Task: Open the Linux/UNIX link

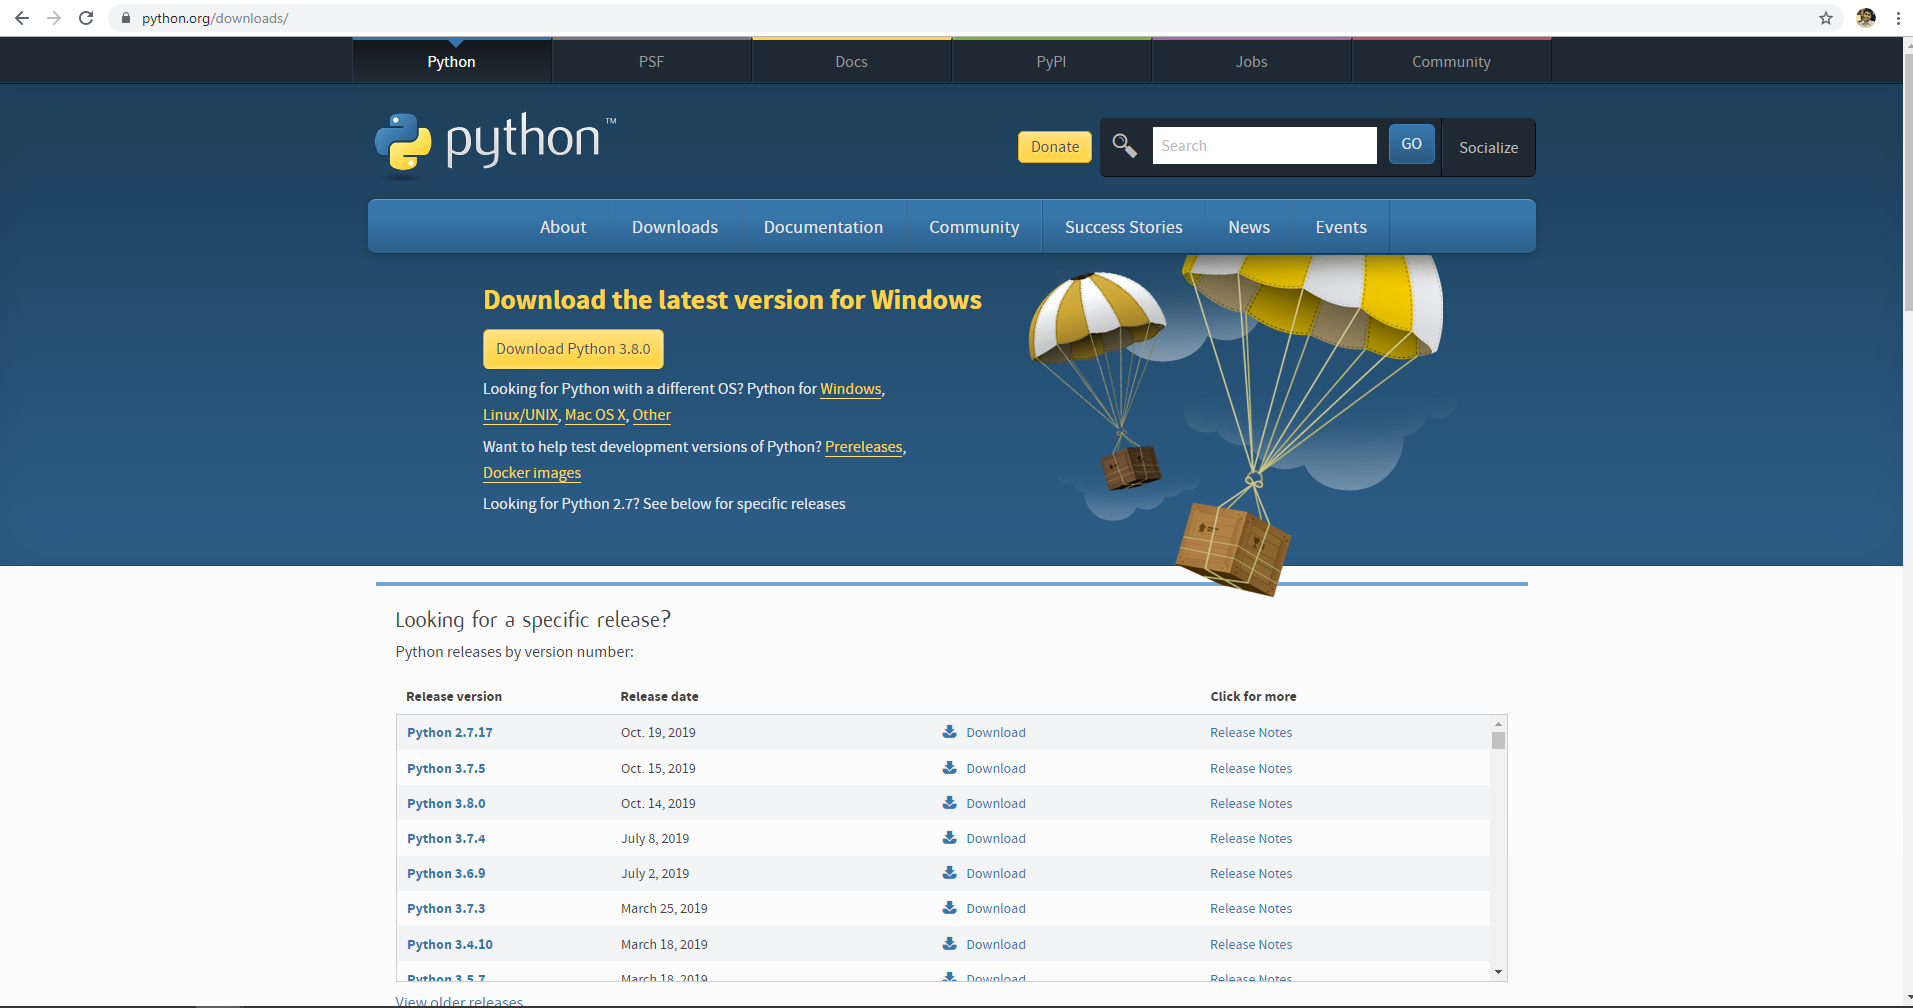Action: tap(520, 415)
